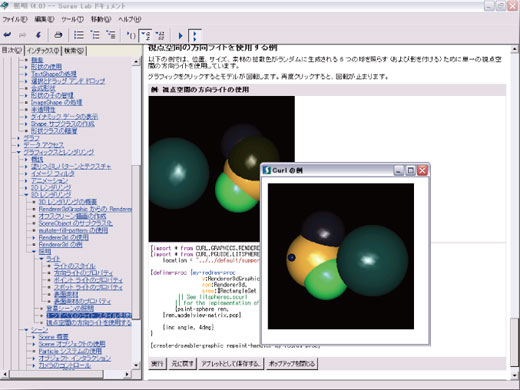Image resolution: width=520 pixels, height=390 pixels.
Task: Click the grayed forward arrow toolbar icon
Action: point(23,35)
